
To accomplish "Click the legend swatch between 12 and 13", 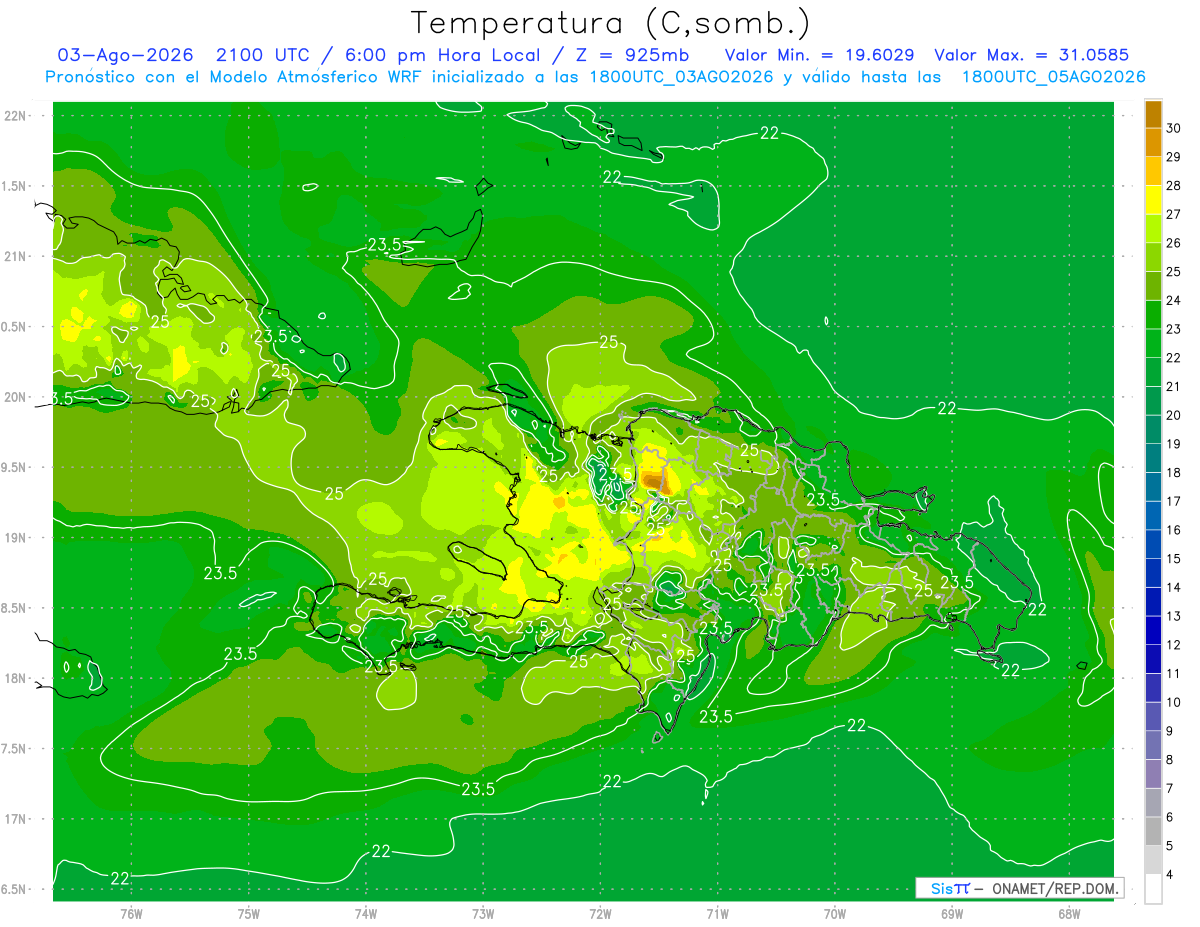I will coord(1153,630).
